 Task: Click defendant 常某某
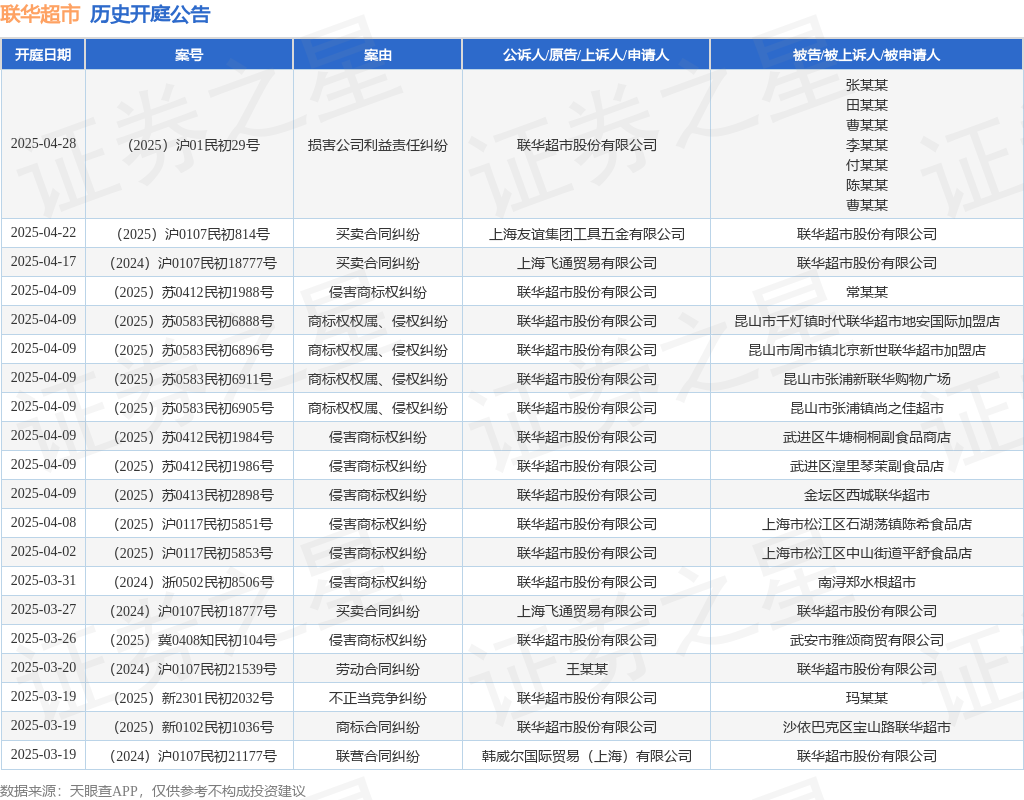(867, 292)
